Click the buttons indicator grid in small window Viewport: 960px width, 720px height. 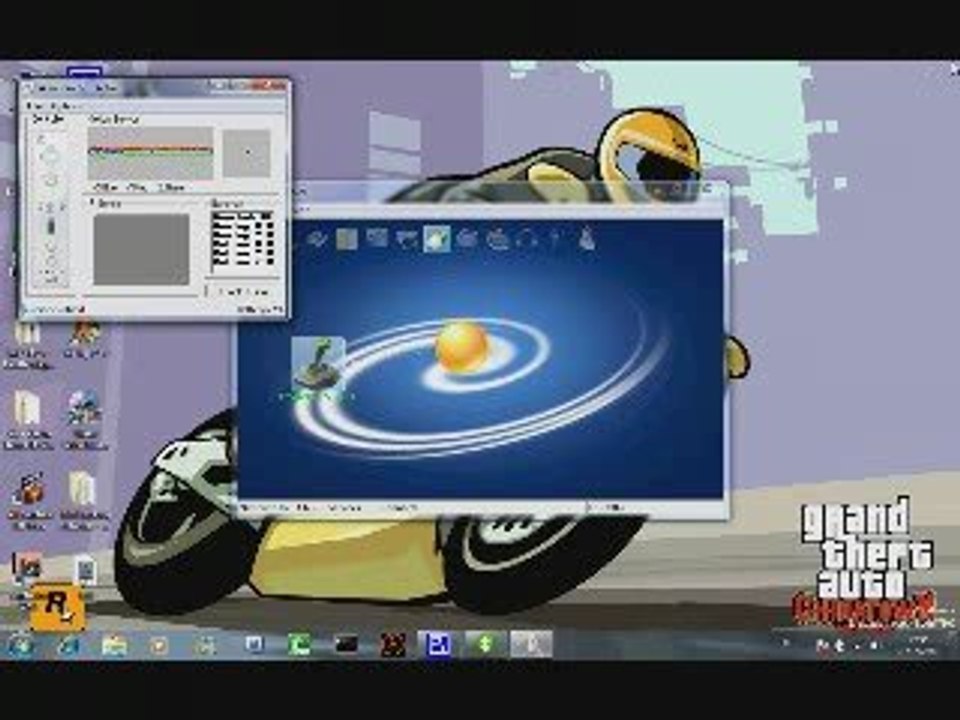click(x=242, y=239)
